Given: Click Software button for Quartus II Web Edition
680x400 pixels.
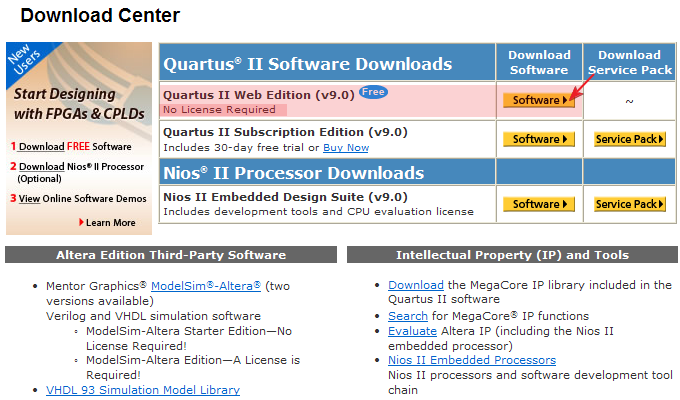Looking at the screenshot, I should [x=539, y=100].
